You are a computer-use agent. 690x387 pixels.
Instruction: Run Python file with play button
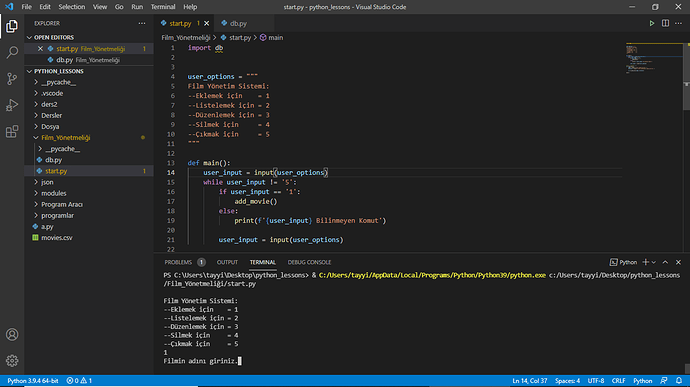point(652,23)
